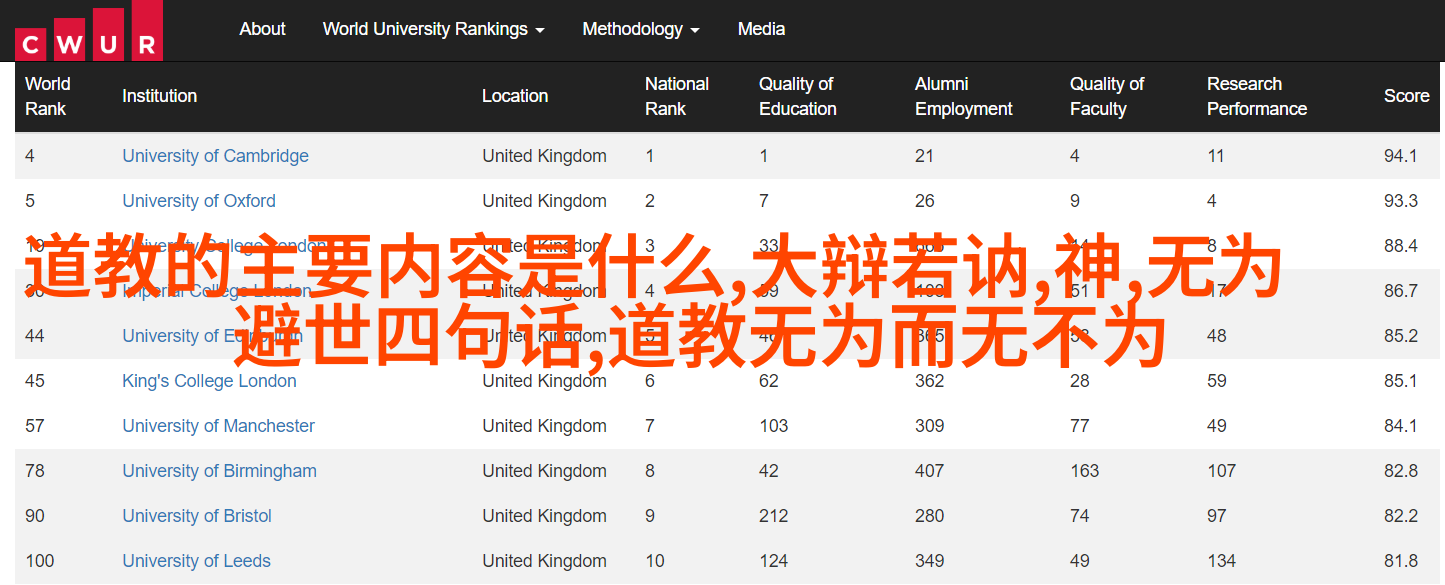Screen dimensions: 1445x585
Task: Click Cambridge's score 94.1
Action: 1401,156
